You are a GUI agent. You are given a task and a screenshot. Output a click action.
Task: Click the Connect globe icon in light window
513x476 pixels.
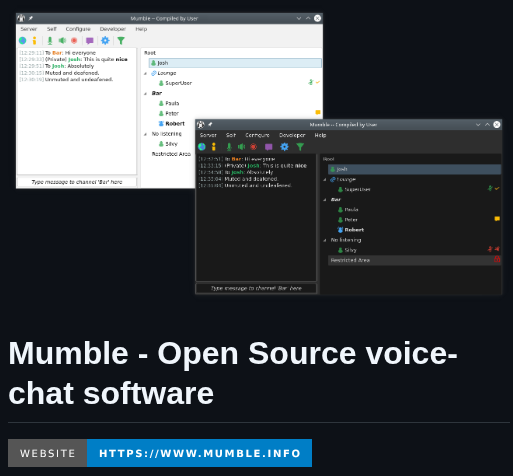(x=22, y=41)
